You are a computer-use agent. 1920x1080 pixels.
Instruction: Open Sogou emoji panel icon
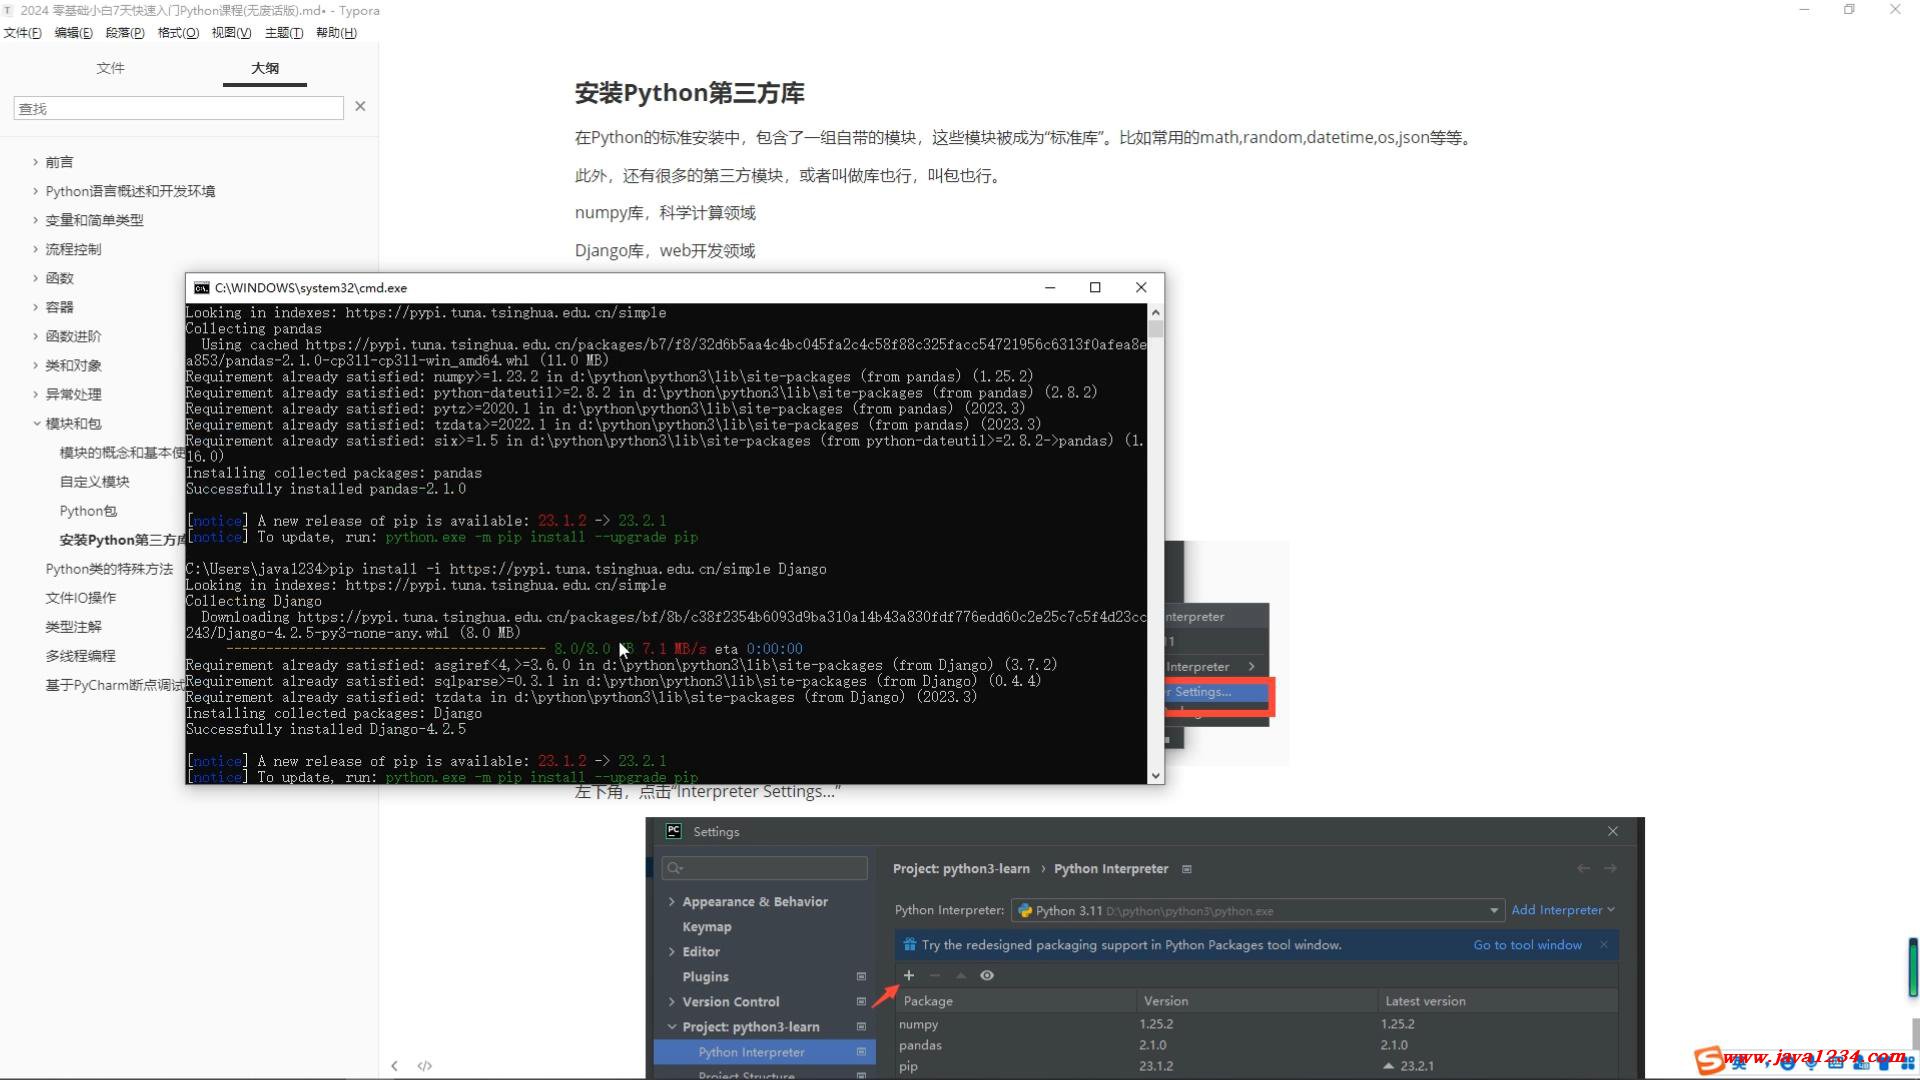(x=1787, y=1063)
